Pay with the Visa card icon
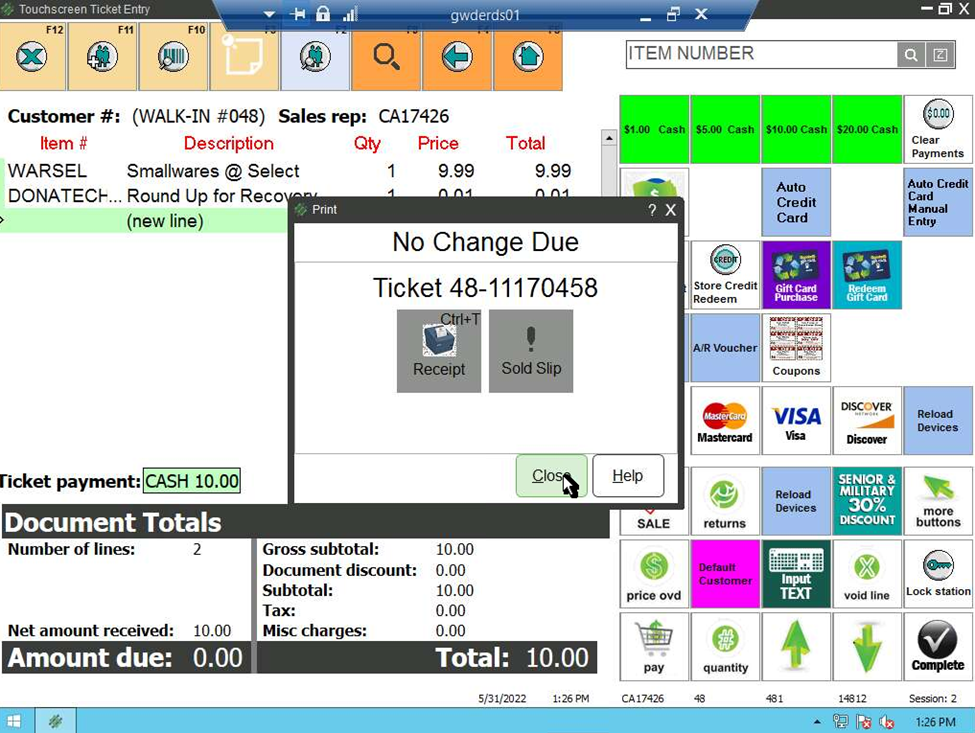Image resolution: width=975 pixels, height=733 pixels. (796, 420)
